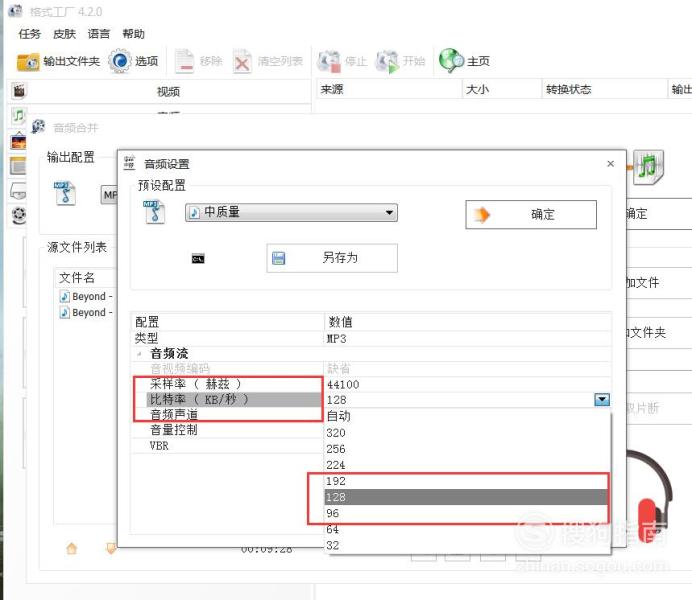Image resolution: width=692 pixels, height=600 pixels.
Task: Click the 数值 column header
Action: click(468, 322)
